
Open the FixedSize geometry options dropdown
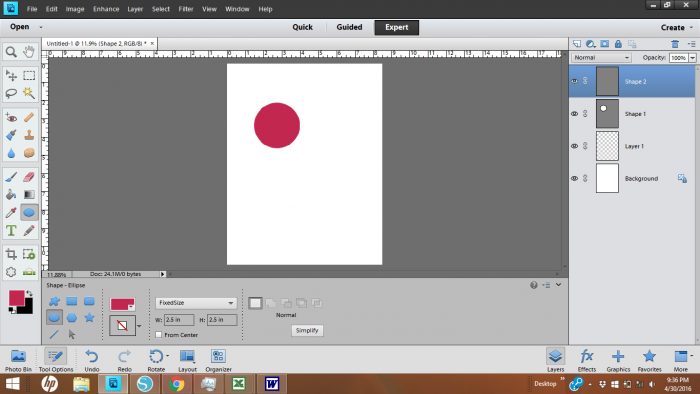[196, 303]
